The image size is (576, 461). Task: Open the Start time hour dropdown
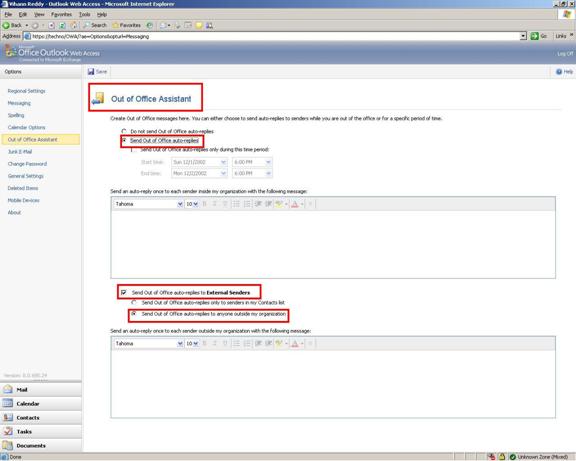(x=268, y=162)
